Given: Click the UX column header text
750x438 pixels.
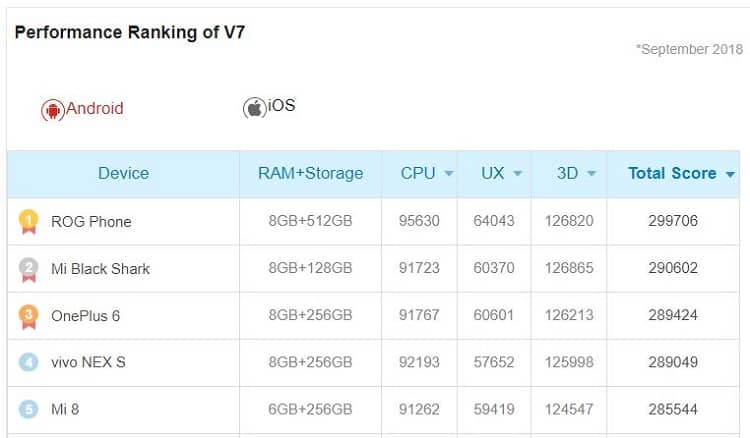Looking at the screenshot, I should (x=493, y=173).
